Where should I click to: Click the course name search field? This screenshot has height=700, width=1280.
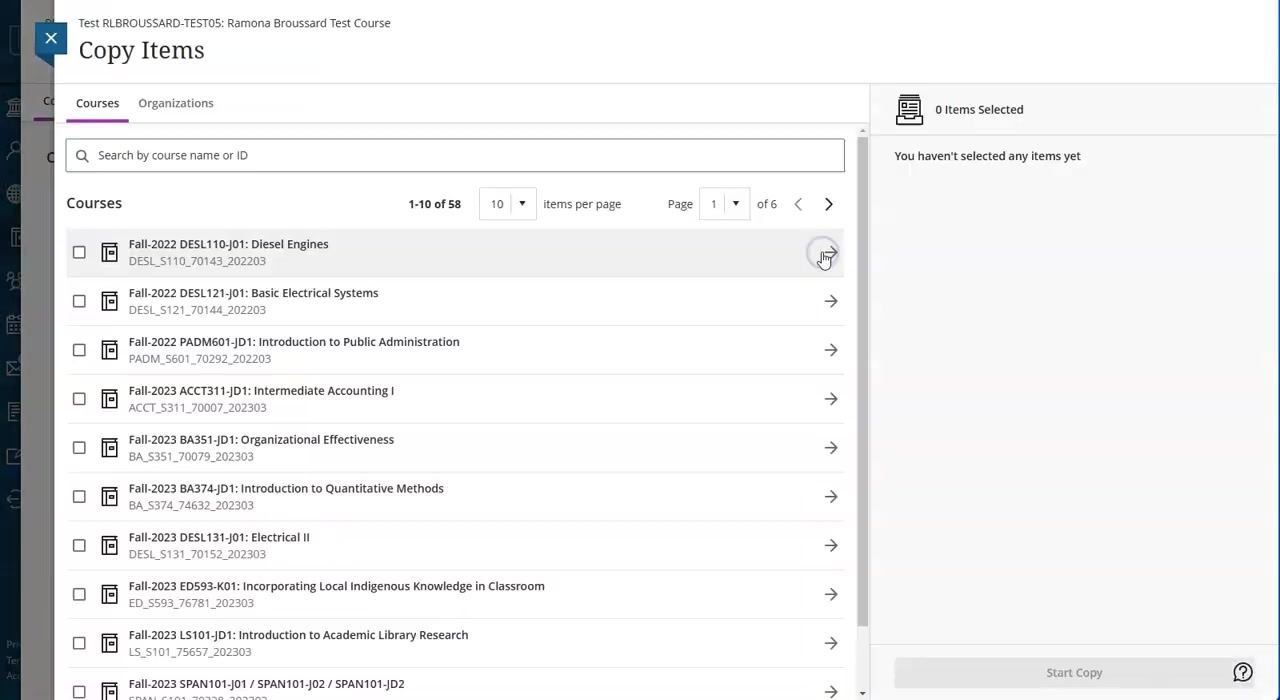(x=455, y=155)
